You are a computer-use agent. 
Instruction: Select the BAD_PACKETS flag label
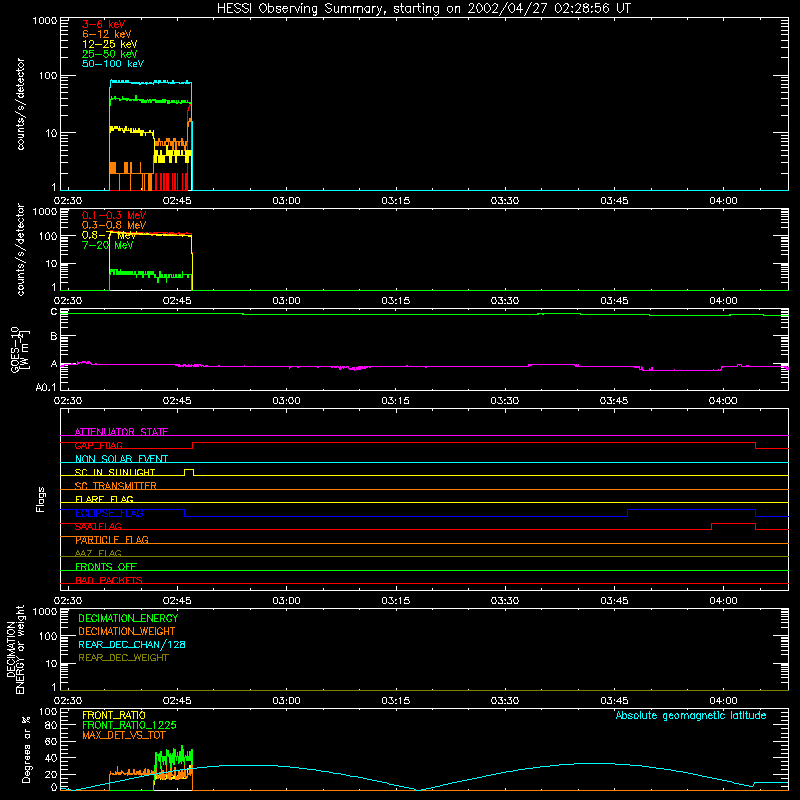[x=109, y=580]
